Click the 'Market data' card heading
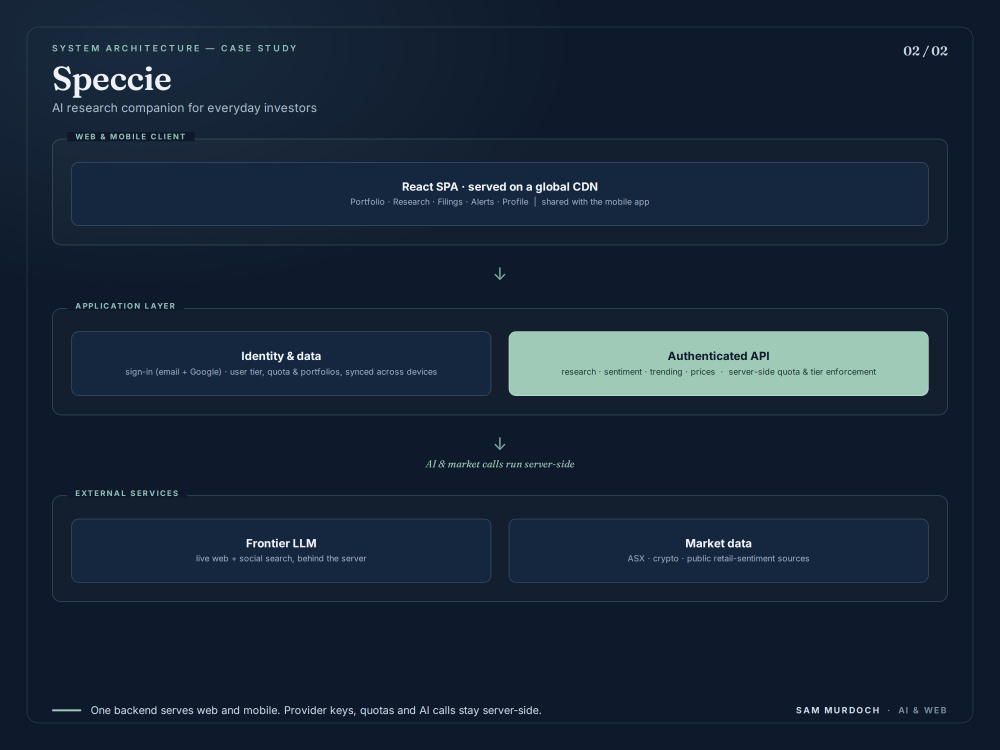This screenshot has width=1000, height=750. pyautogui.click(x=719, y=543)
